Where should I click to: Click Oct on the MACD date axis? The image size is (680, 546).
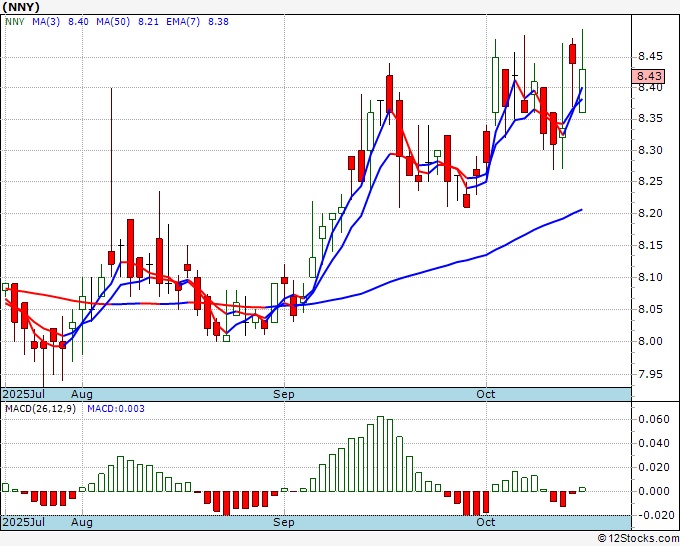[x=485, y=522]
